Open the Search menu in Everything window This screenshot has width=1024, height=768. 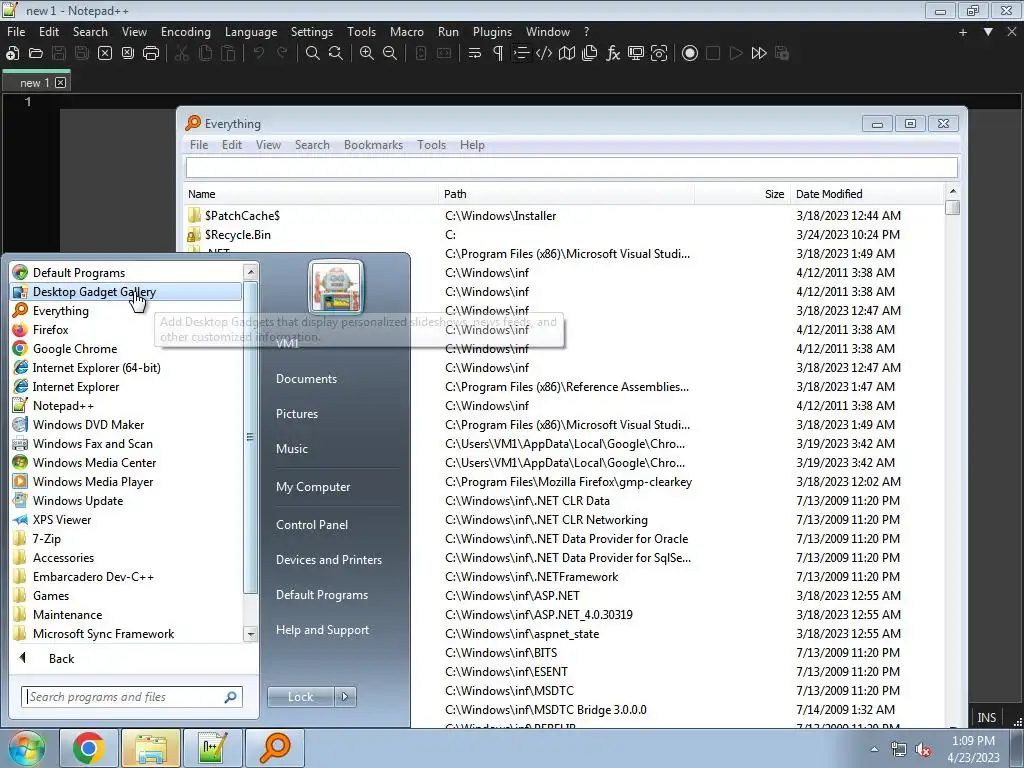coord(312,145)
